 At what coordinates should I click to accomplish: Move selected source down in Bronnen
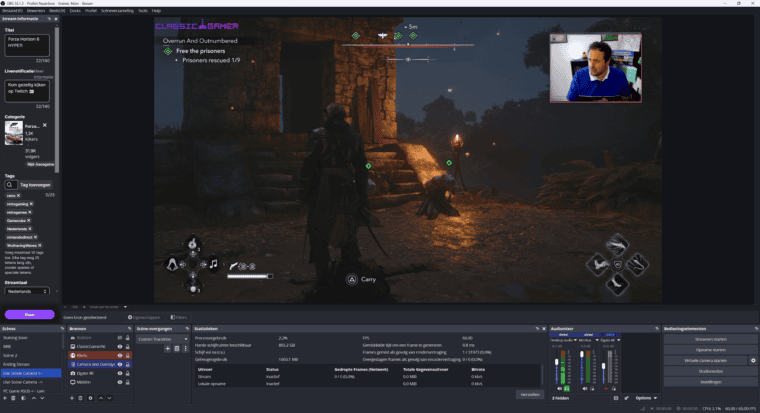coord(110,398)
